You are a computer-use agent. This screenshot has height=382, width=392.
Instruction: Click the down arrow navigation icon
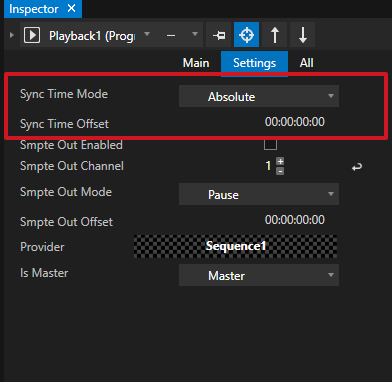coord(303,35)
